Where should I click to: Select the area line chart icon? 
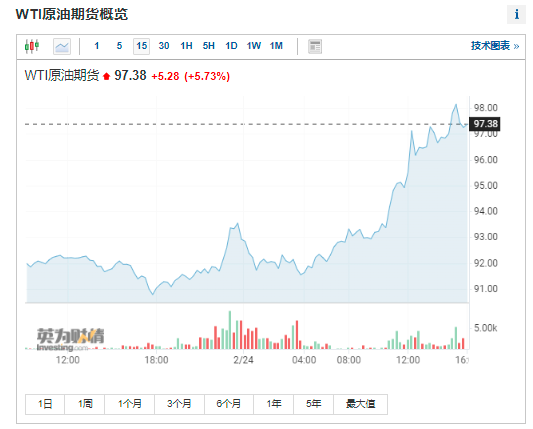point(62,46)
